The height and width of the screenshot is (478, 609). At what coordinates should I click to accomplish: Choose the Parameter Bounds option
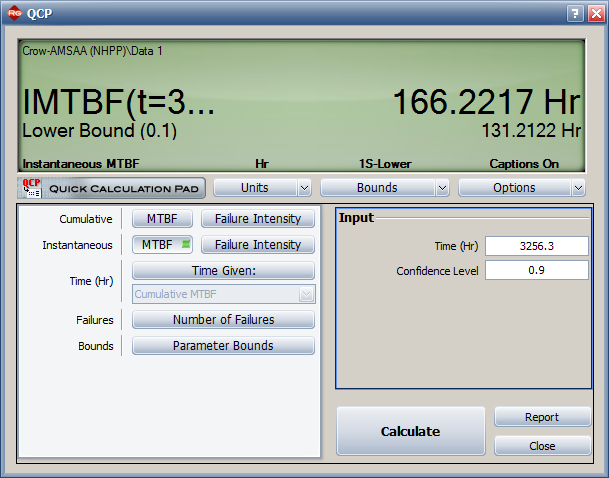coord(224,346)
